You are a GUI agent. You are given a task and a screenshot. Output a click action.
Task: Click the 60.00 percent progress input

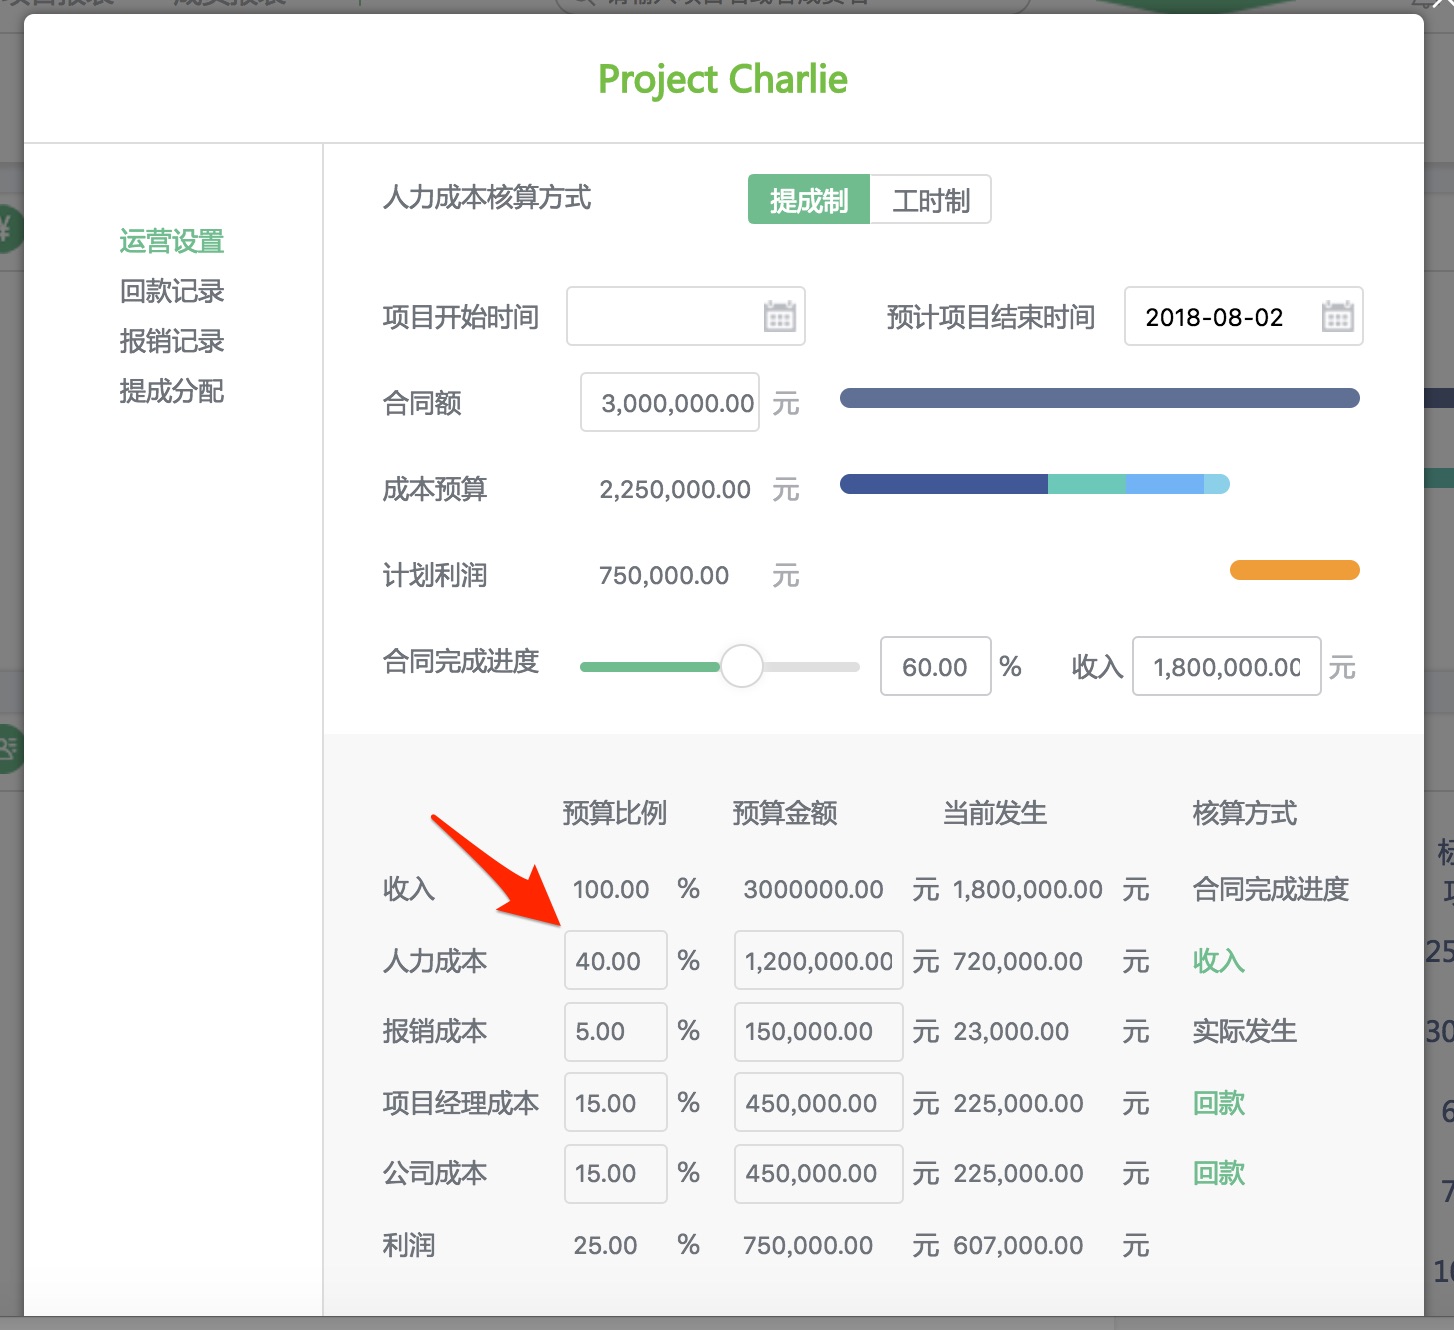[x=934, y=666]
